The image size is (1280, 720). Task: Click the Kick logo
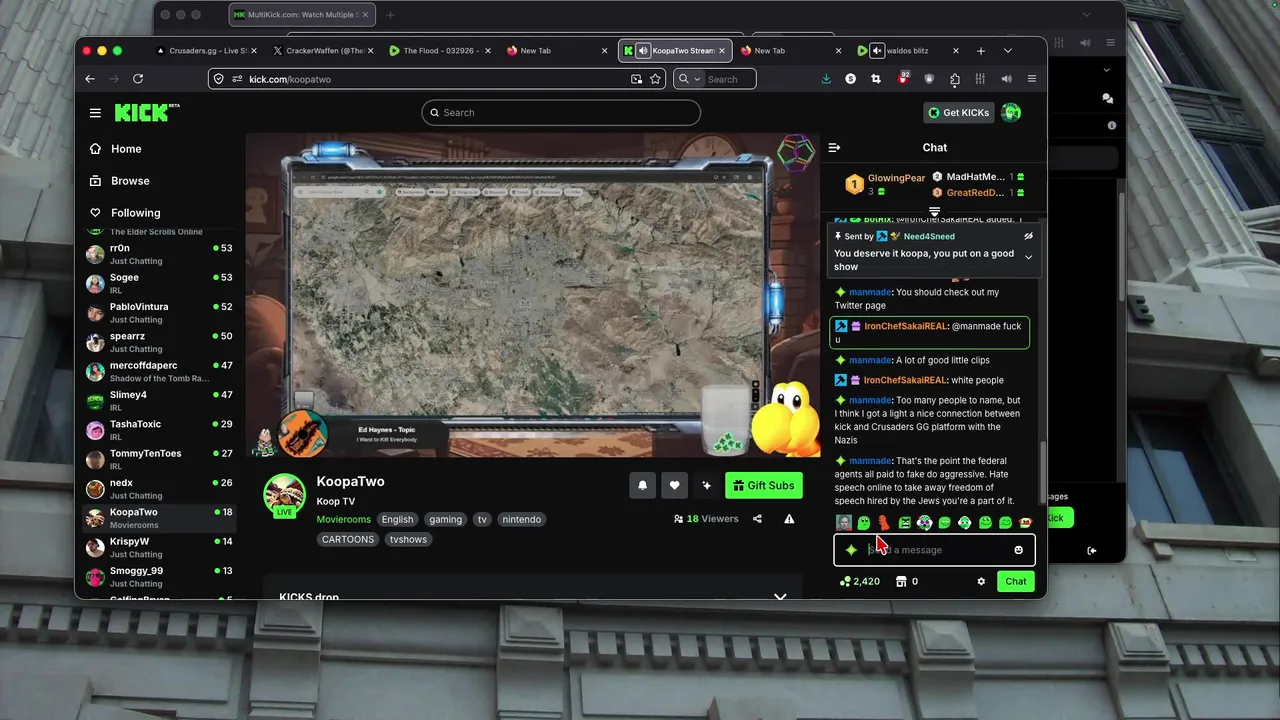click(x=147, y=112)
